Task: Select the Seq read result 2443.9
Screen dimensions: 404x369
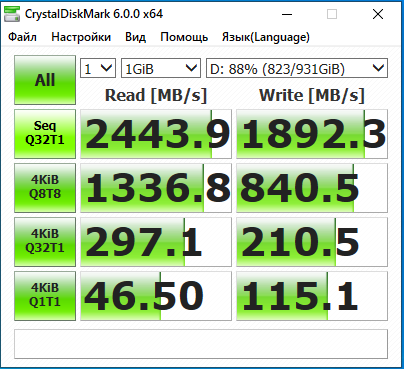Action: tap(156, 134)
